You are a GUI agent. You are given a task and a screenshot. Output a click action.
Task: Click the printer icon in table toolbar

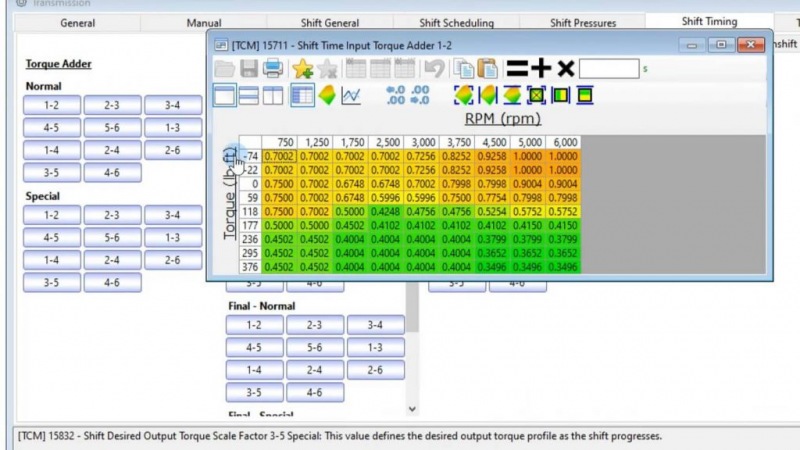pyautogui.click(x=273, y=69)
